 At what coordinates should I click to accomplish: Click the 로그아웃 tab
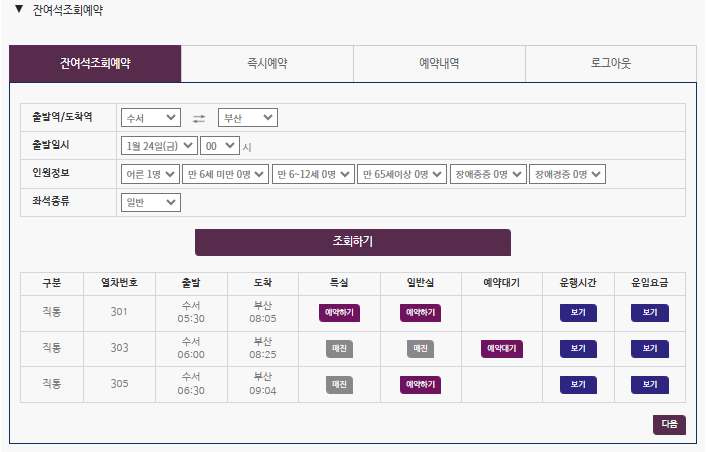tap(611, 63)
